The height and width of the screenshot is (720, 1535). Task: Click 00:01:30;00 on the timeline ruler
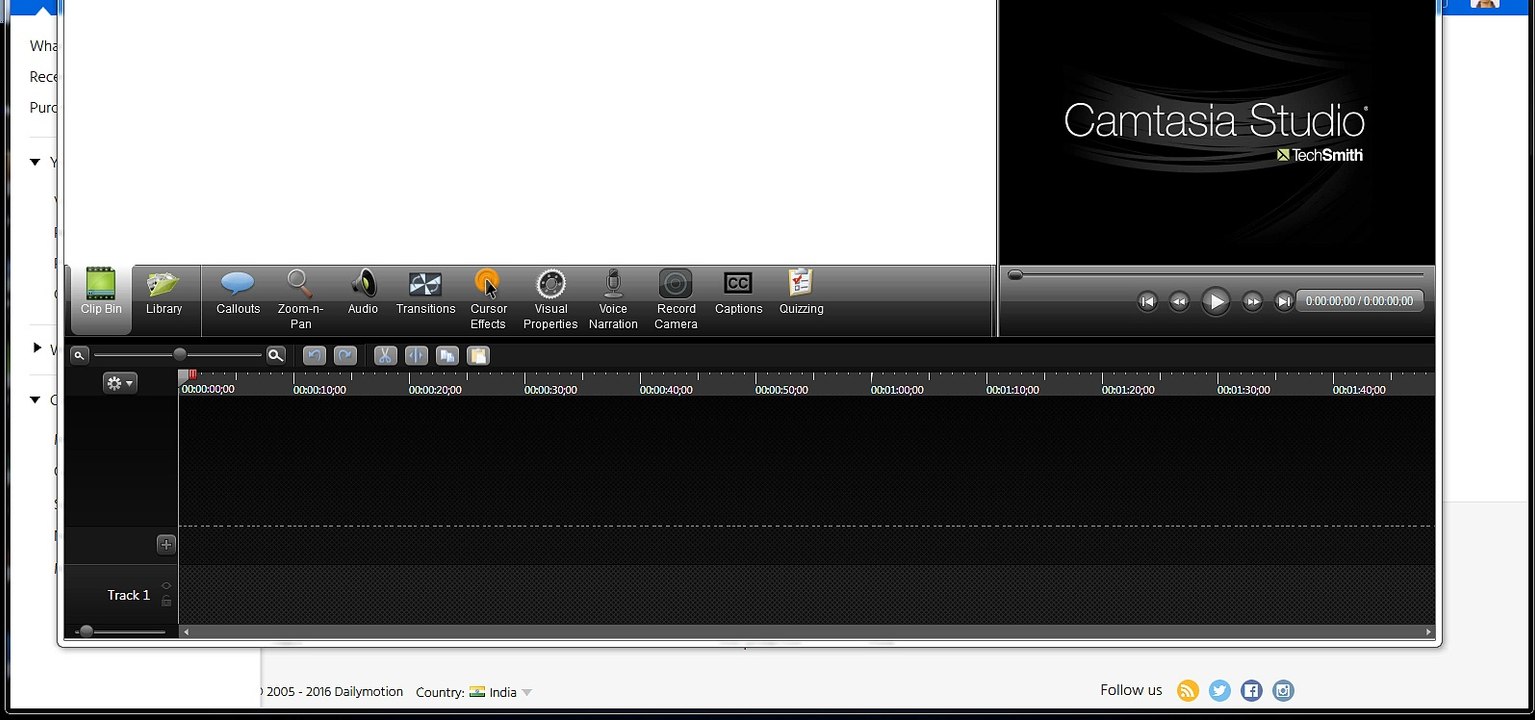click(1243, 390)
